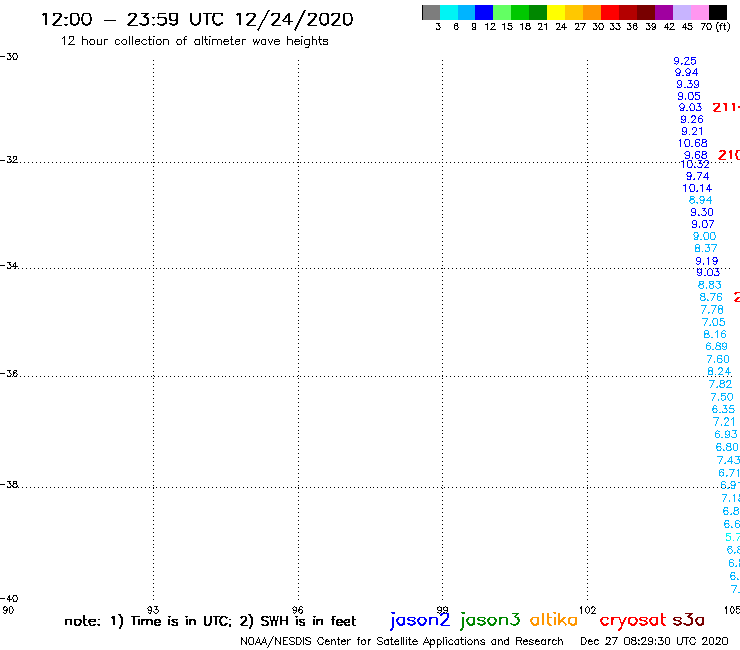Click the 7.82 wave height value
The height and width of the screenshot is (650, 740).
pos(721,385)
